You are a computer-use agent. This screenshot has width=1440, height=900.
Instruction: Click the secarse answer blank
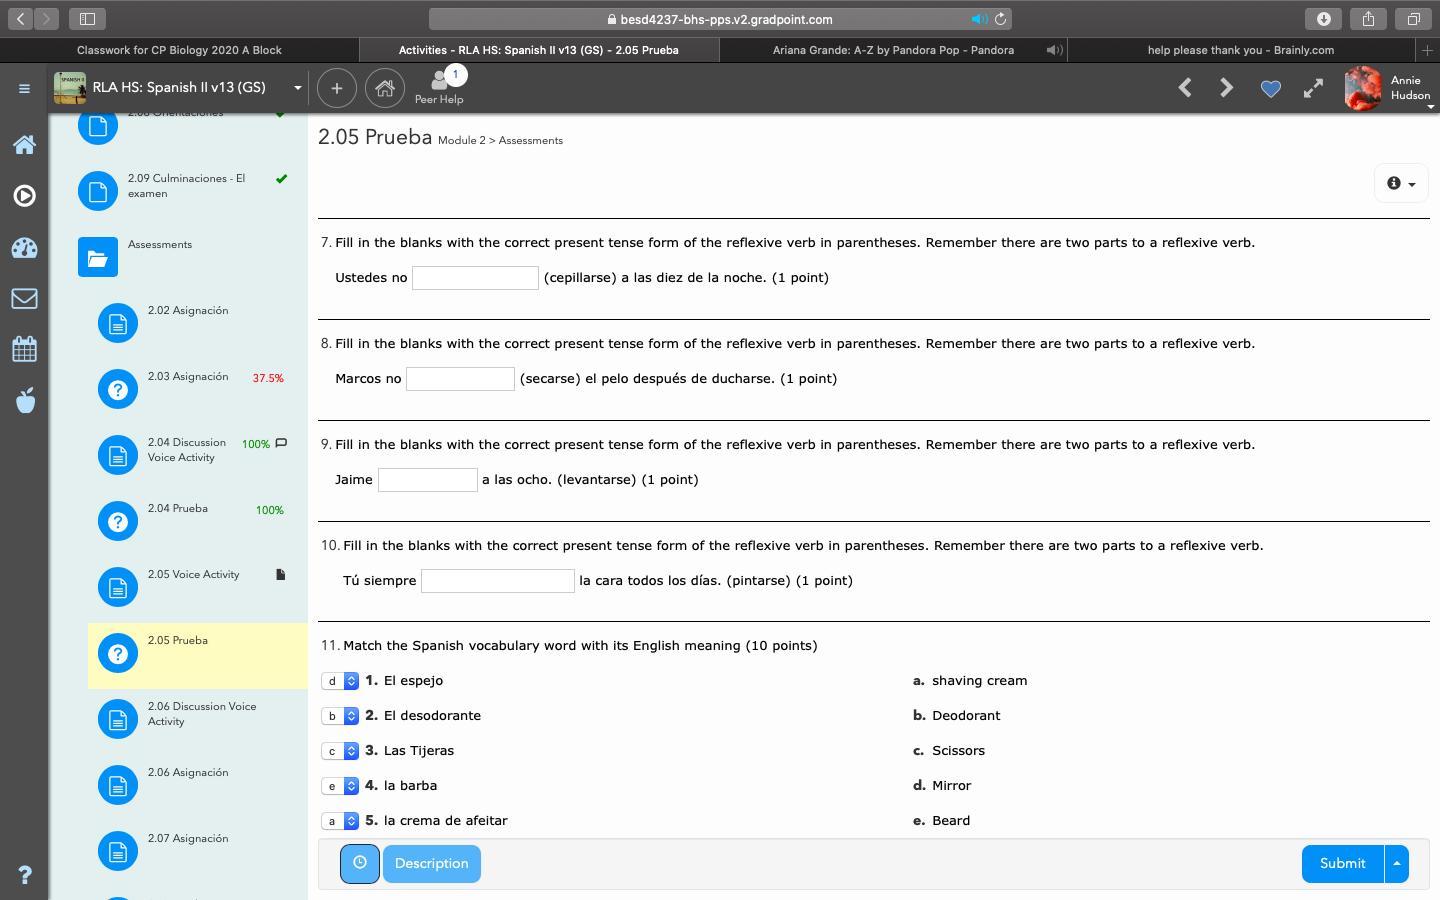click(460, 379)
